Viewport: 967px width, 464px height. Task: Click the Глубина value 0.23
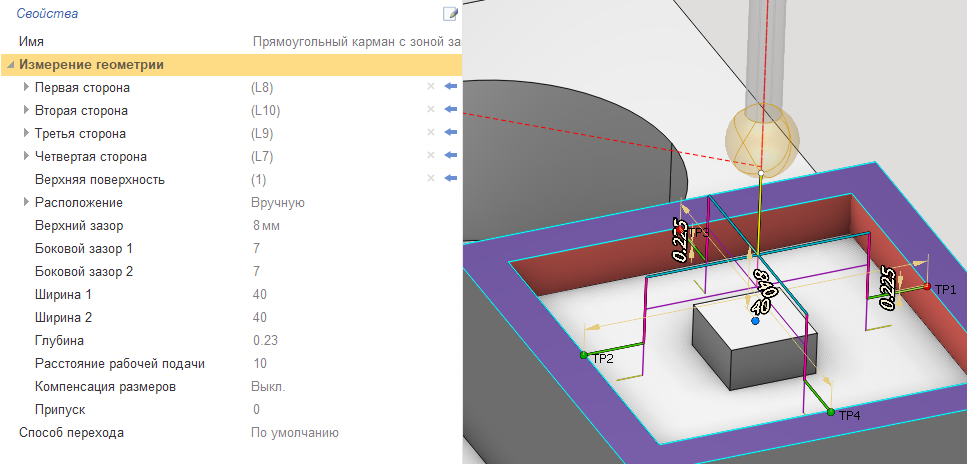[265, 341]
